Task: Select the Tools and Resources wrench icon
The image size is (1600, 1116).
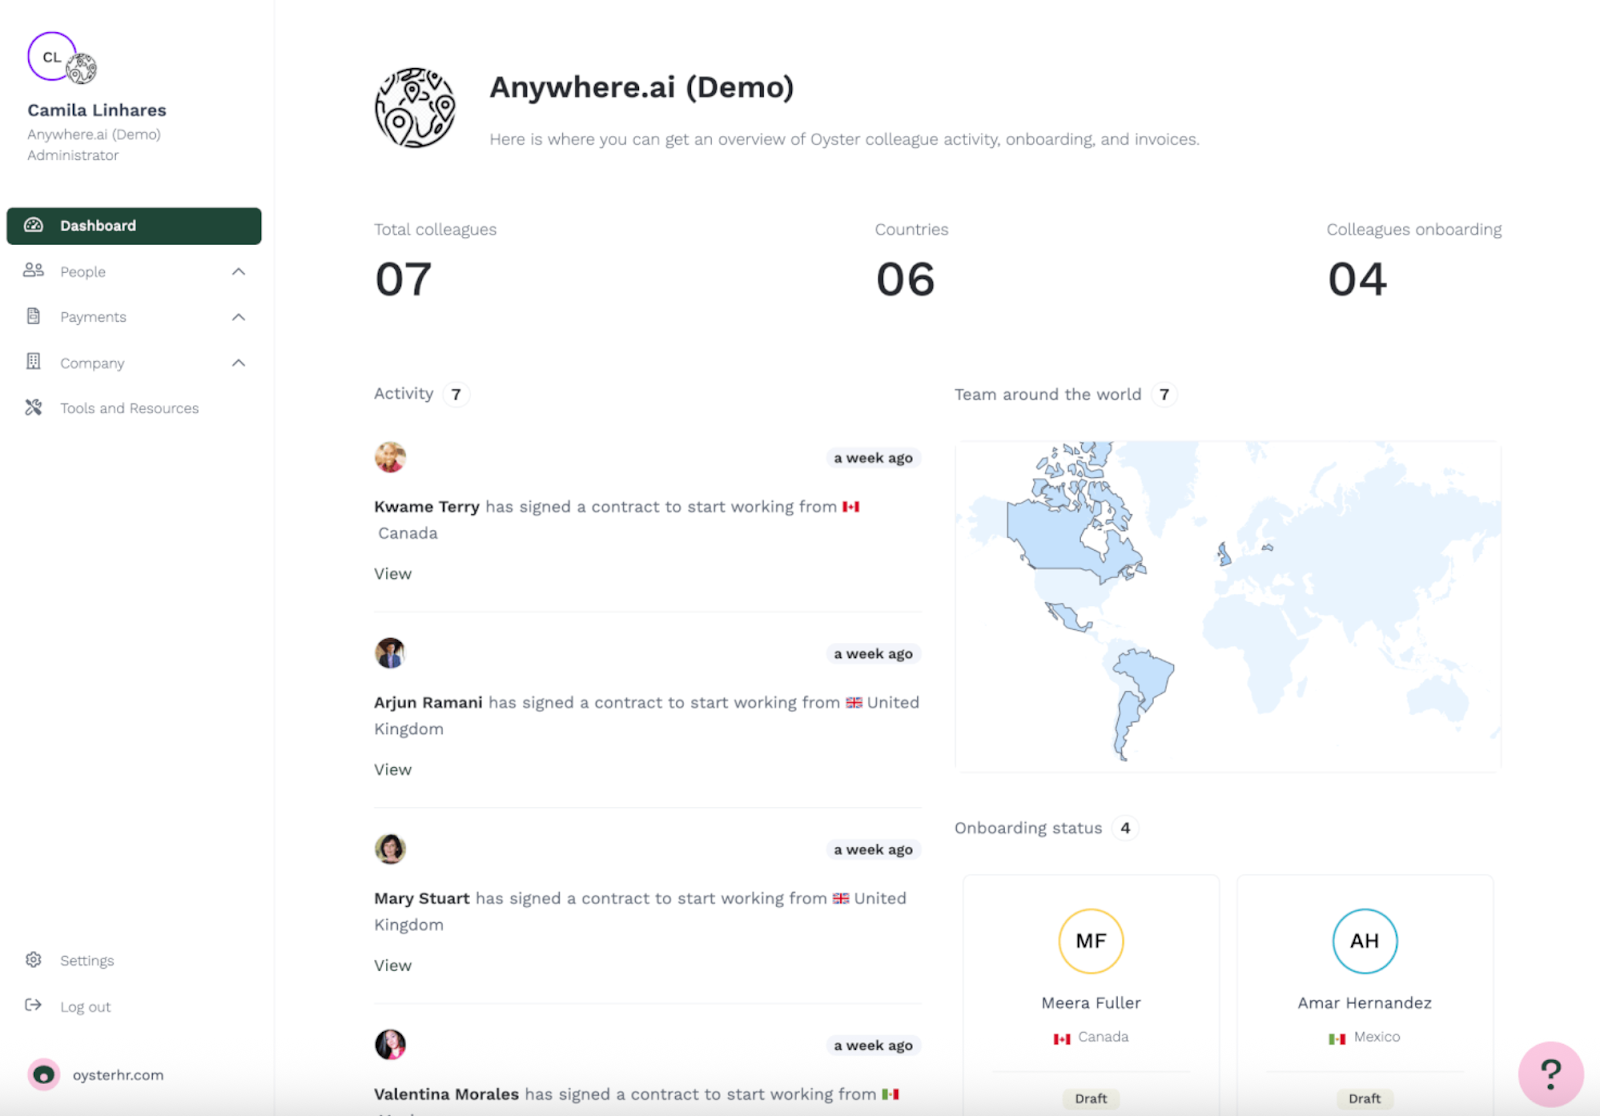Action: point(33,407)
